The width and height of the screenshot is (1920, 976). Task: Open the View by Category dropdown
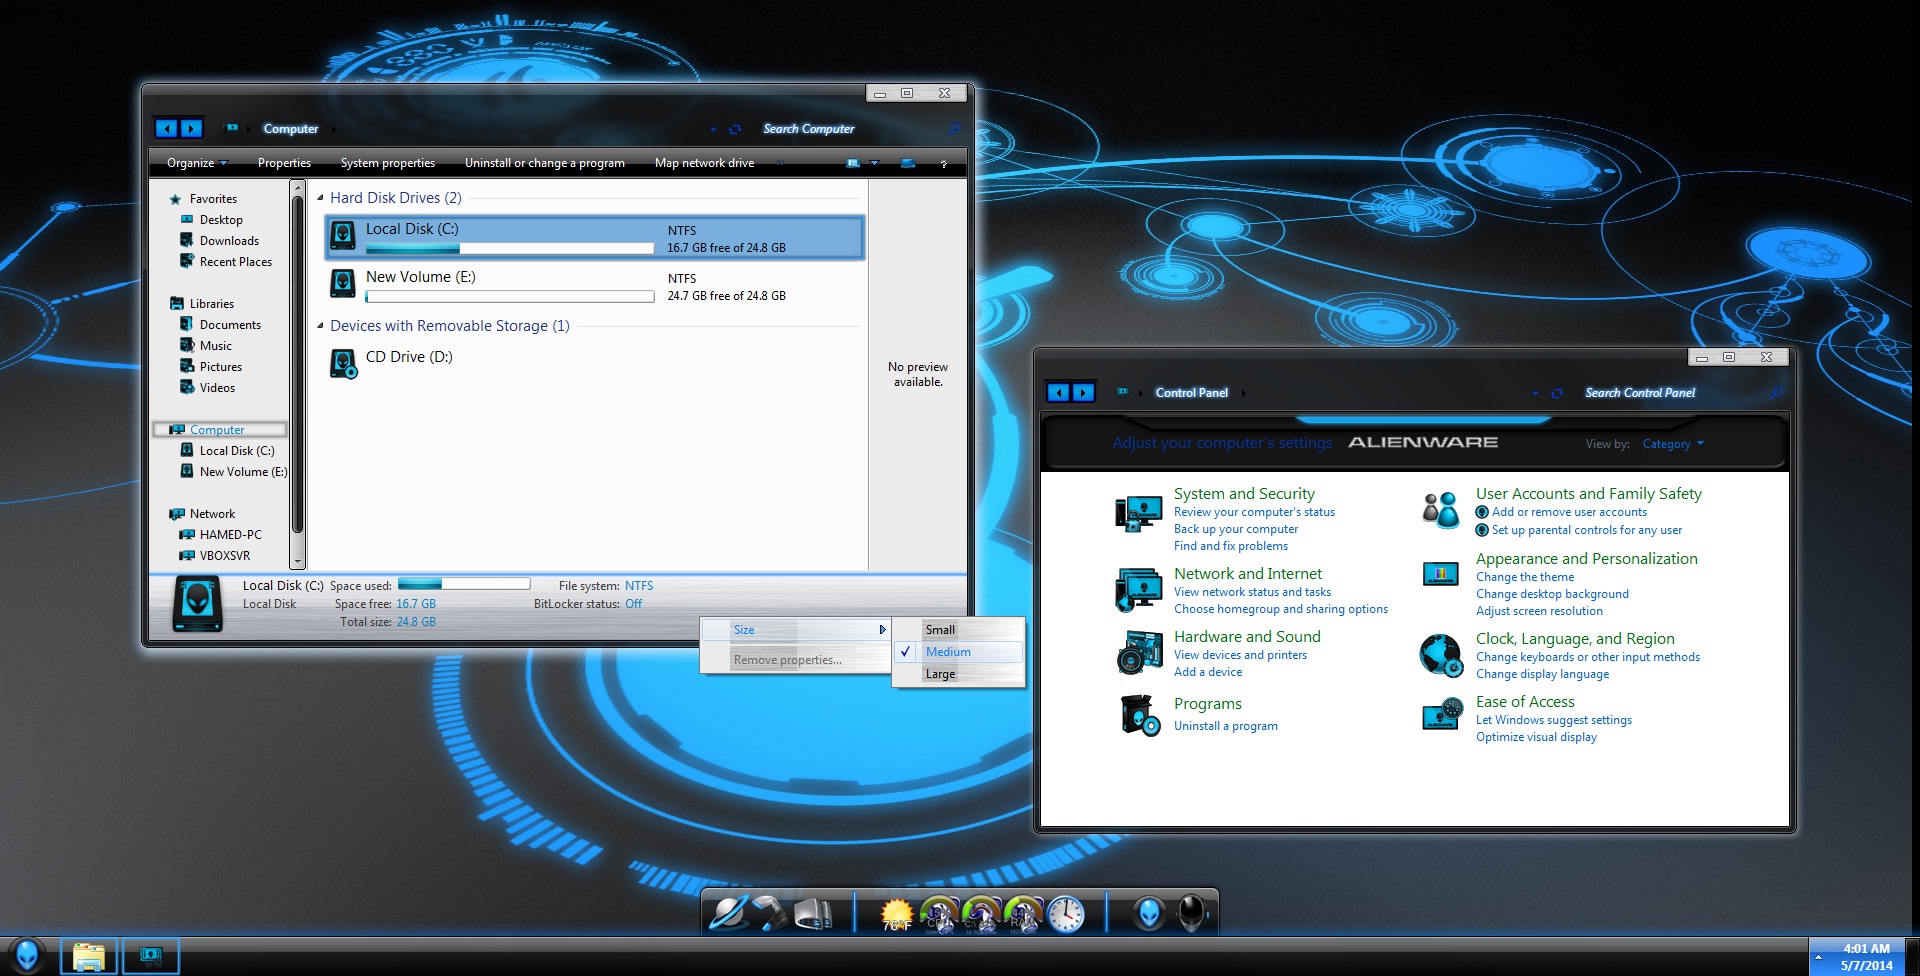click(x=1672, y=444)
